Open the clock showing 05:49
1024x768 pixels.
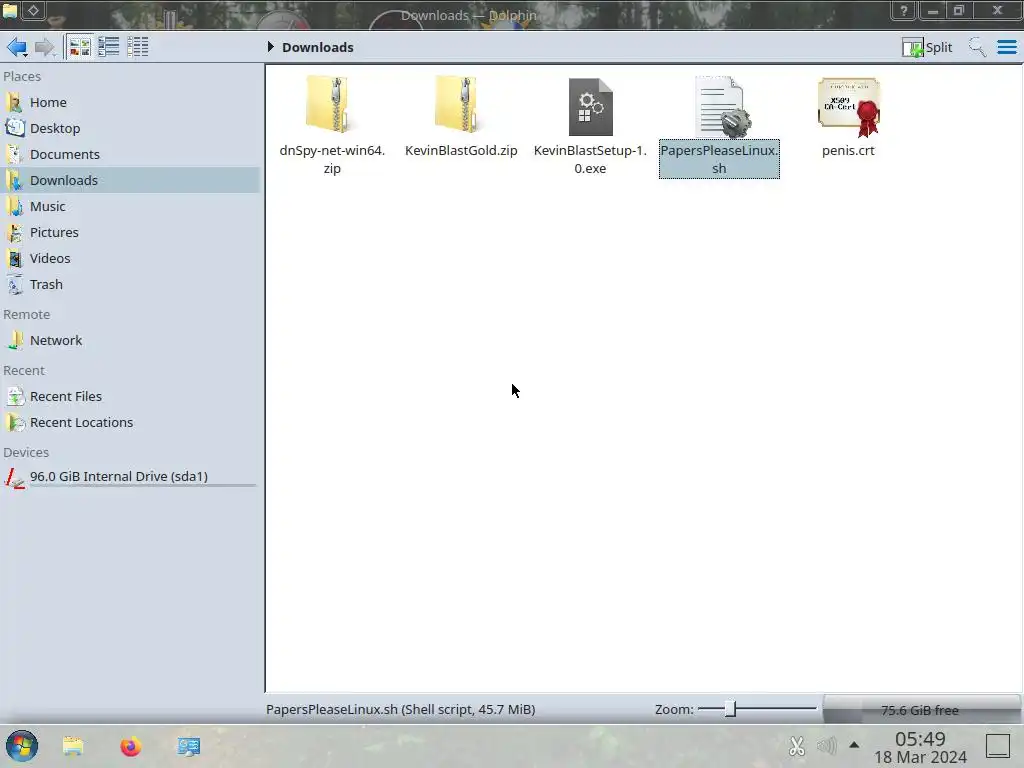click(920, 747)
